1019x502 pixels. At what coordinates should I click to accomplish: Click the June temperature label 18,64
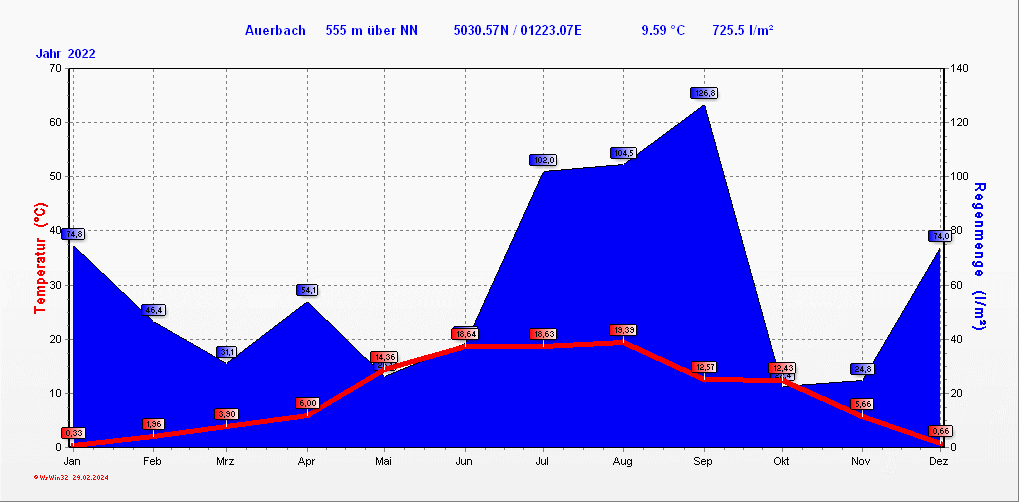pos(465,334)
